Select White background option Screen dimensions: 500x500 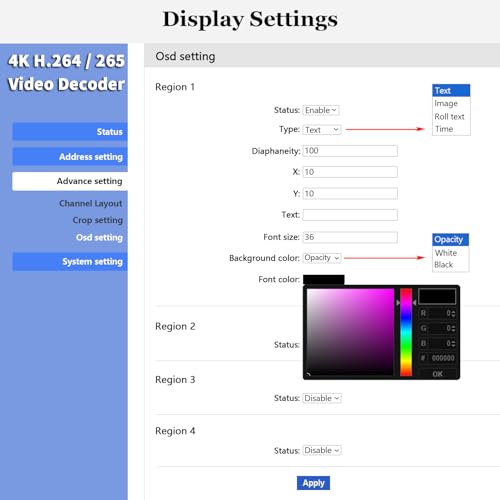pyautogui.click(x=451, y=253)
